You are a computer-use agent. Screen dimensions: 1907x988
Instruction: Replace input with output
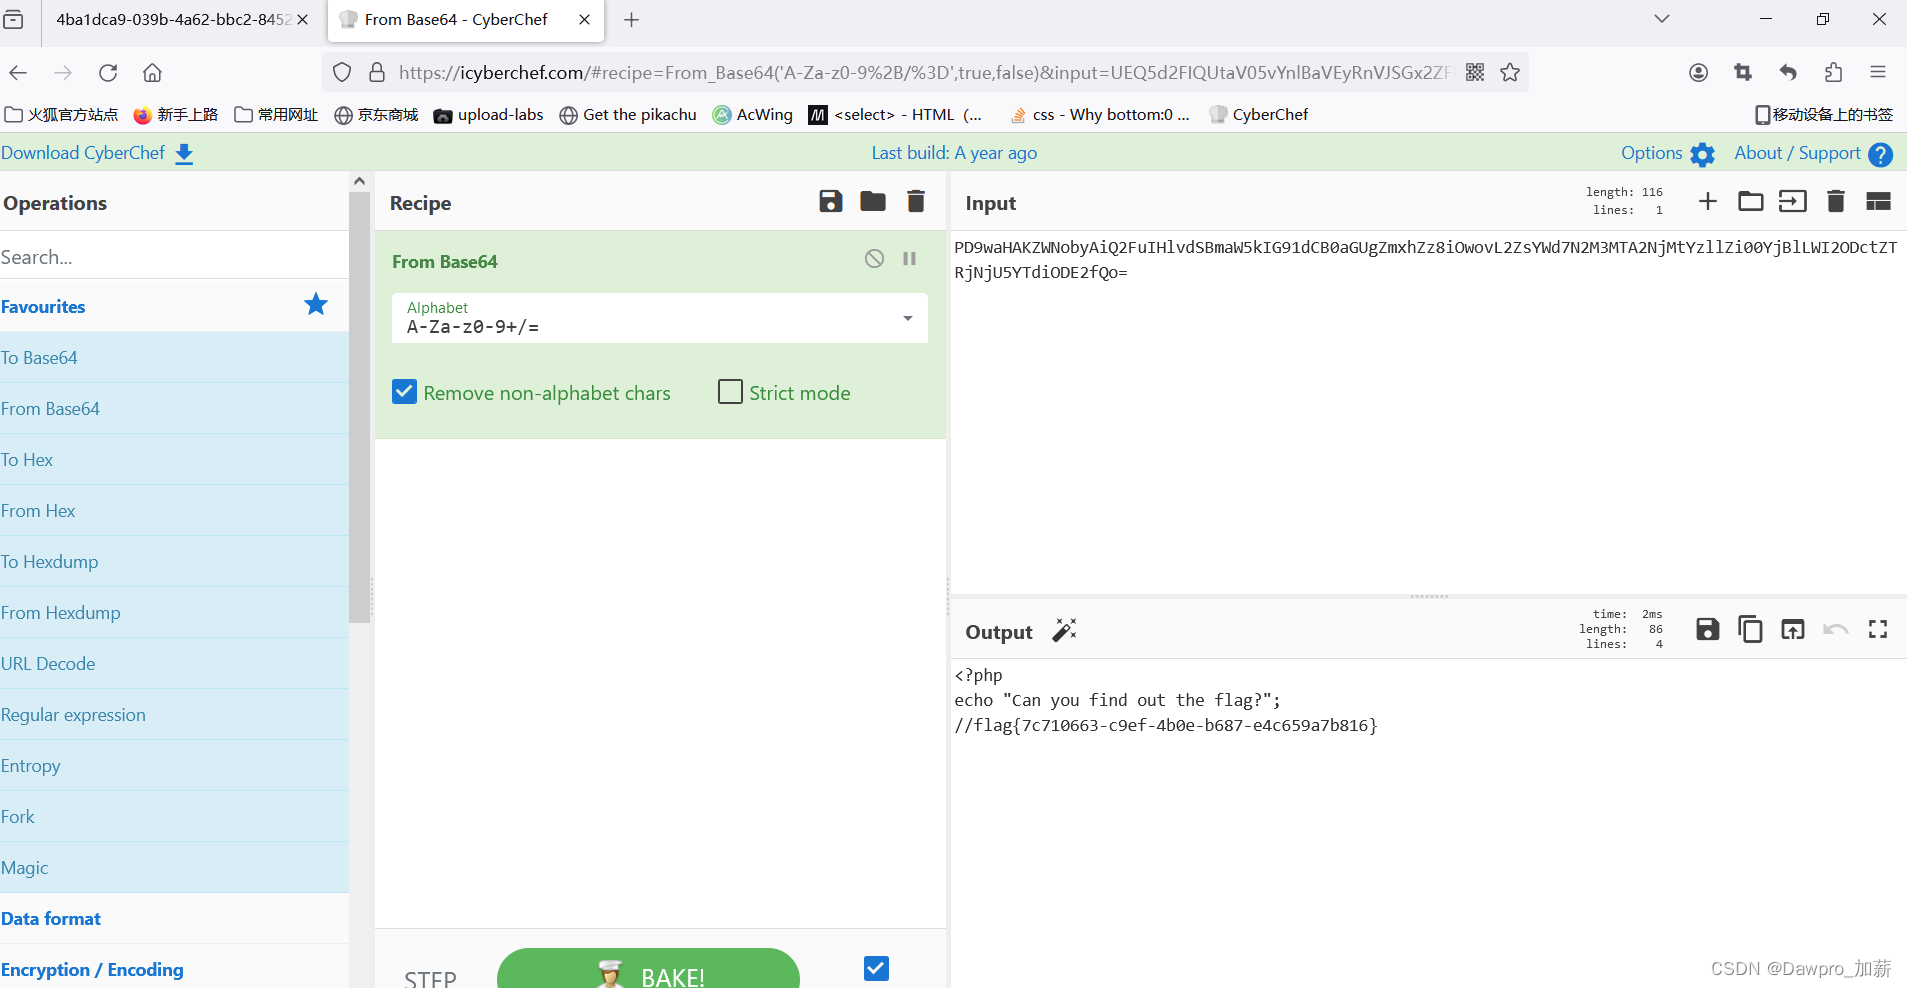click(1793, 629)
